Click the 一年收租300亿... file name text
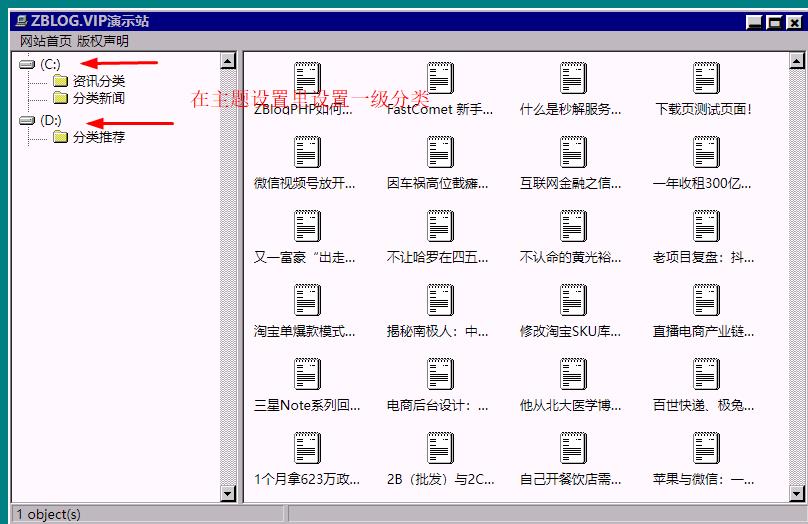 702,183
